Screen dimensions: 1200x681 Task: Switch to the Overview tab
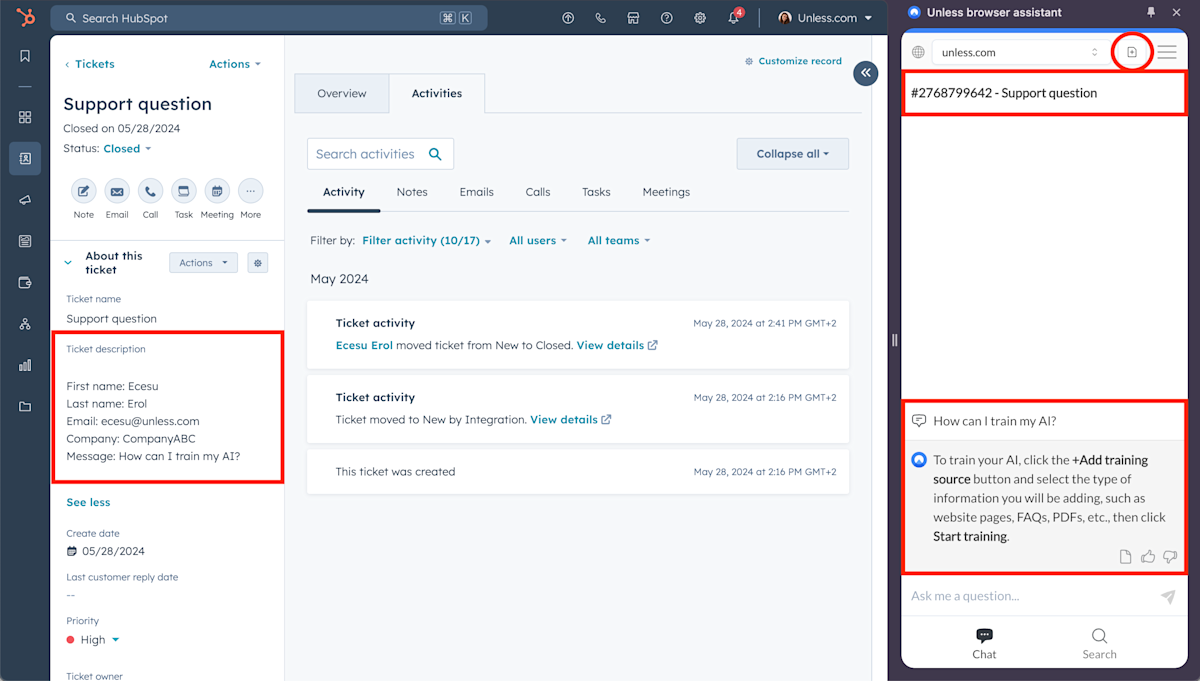pyautogui.click(x=342, y=93)
